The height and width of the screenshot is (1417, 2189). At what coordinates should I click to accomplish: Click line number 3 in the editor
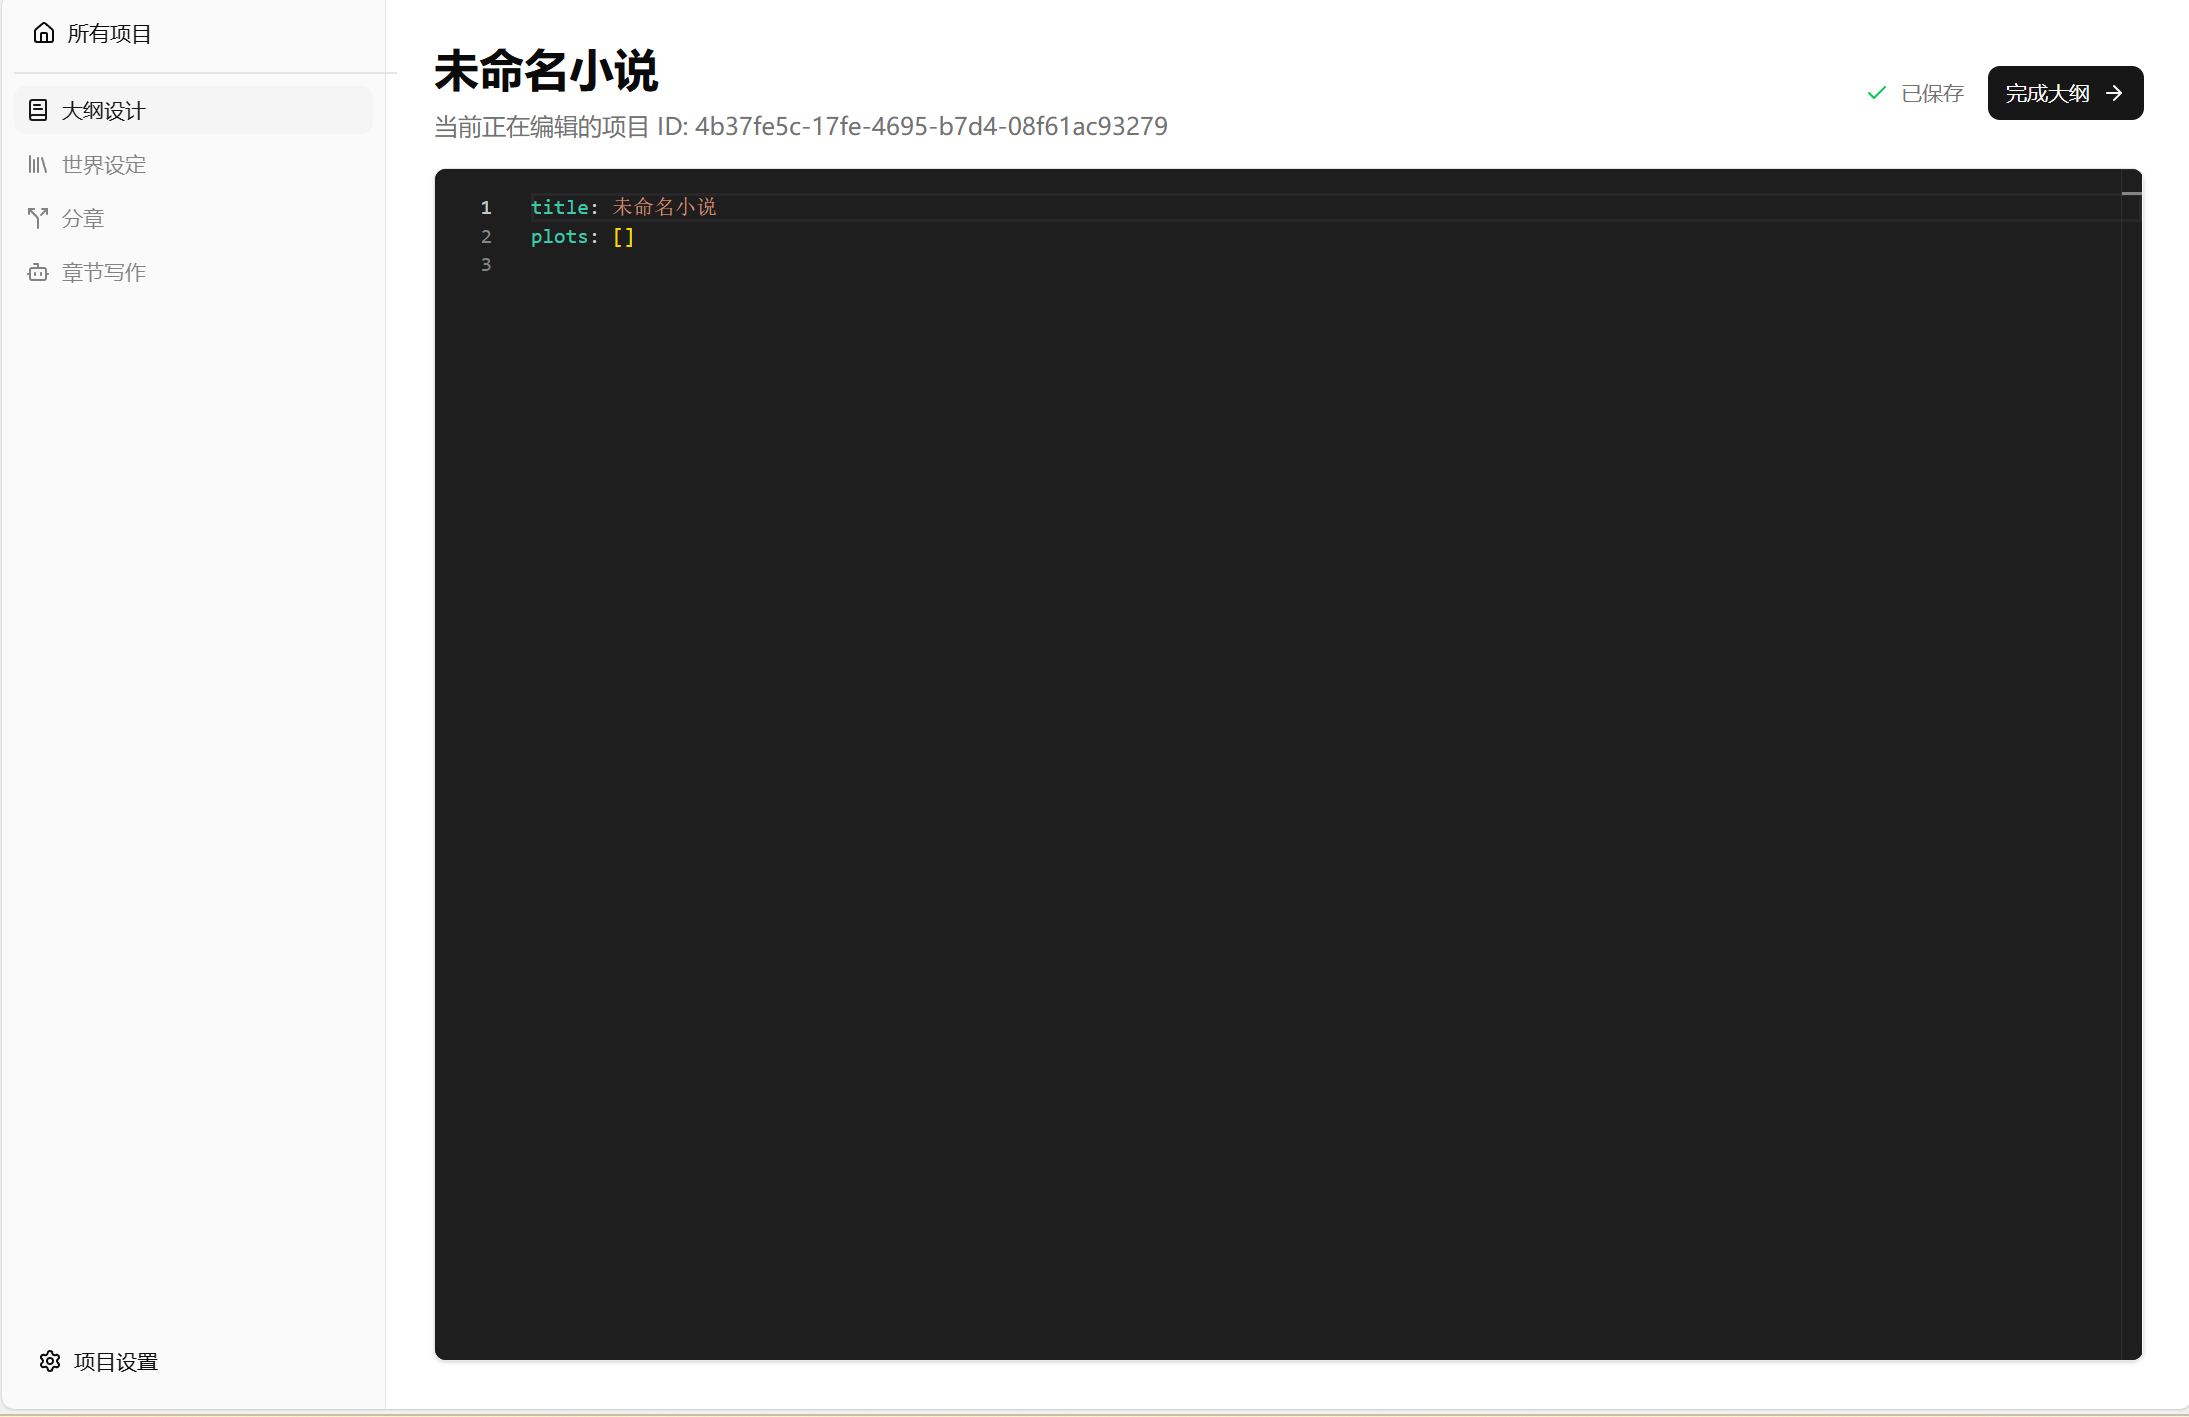tap(486, 264)
